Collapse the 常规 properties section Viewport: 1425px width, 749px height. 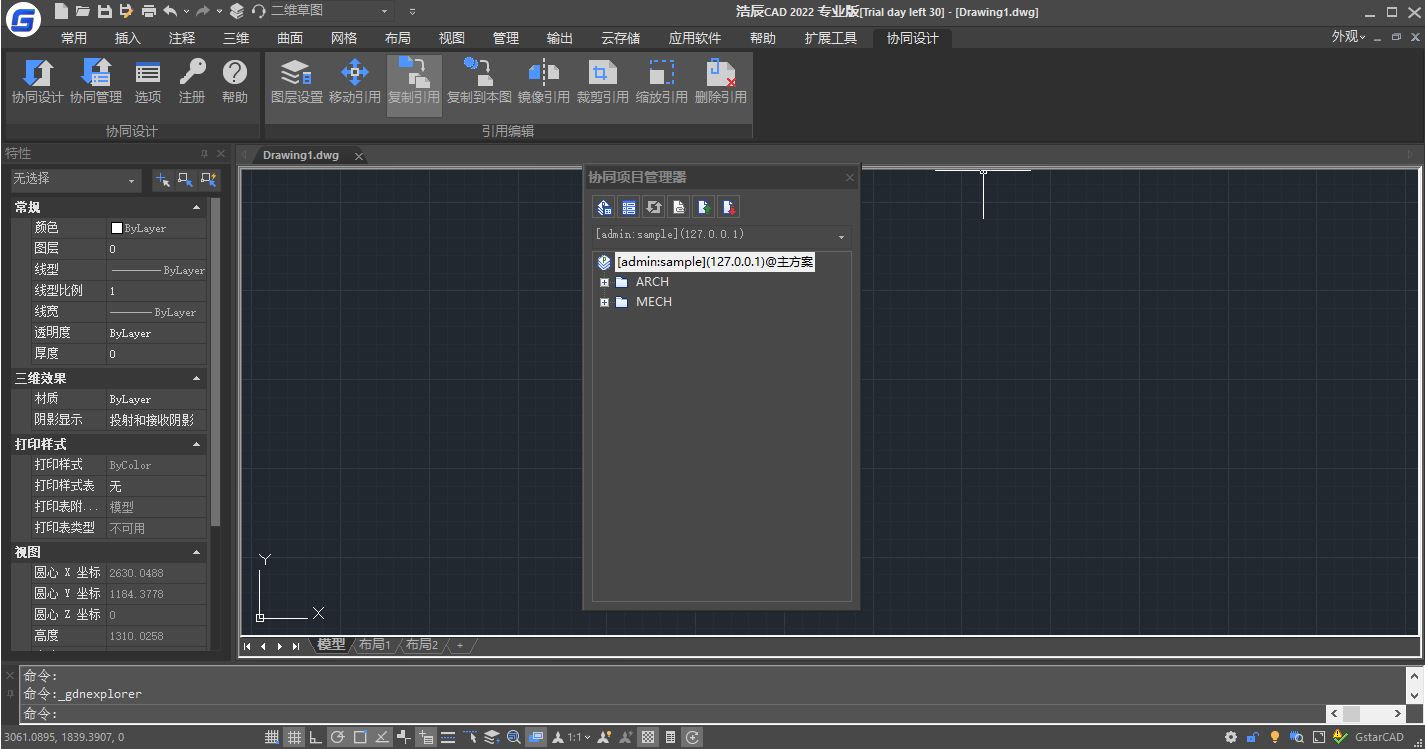pyautogui.click(x=196, y=207)
